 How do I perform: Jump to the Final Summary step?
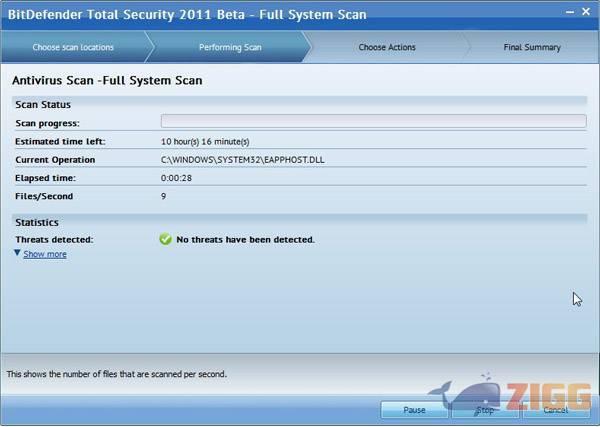pos(531,47)
